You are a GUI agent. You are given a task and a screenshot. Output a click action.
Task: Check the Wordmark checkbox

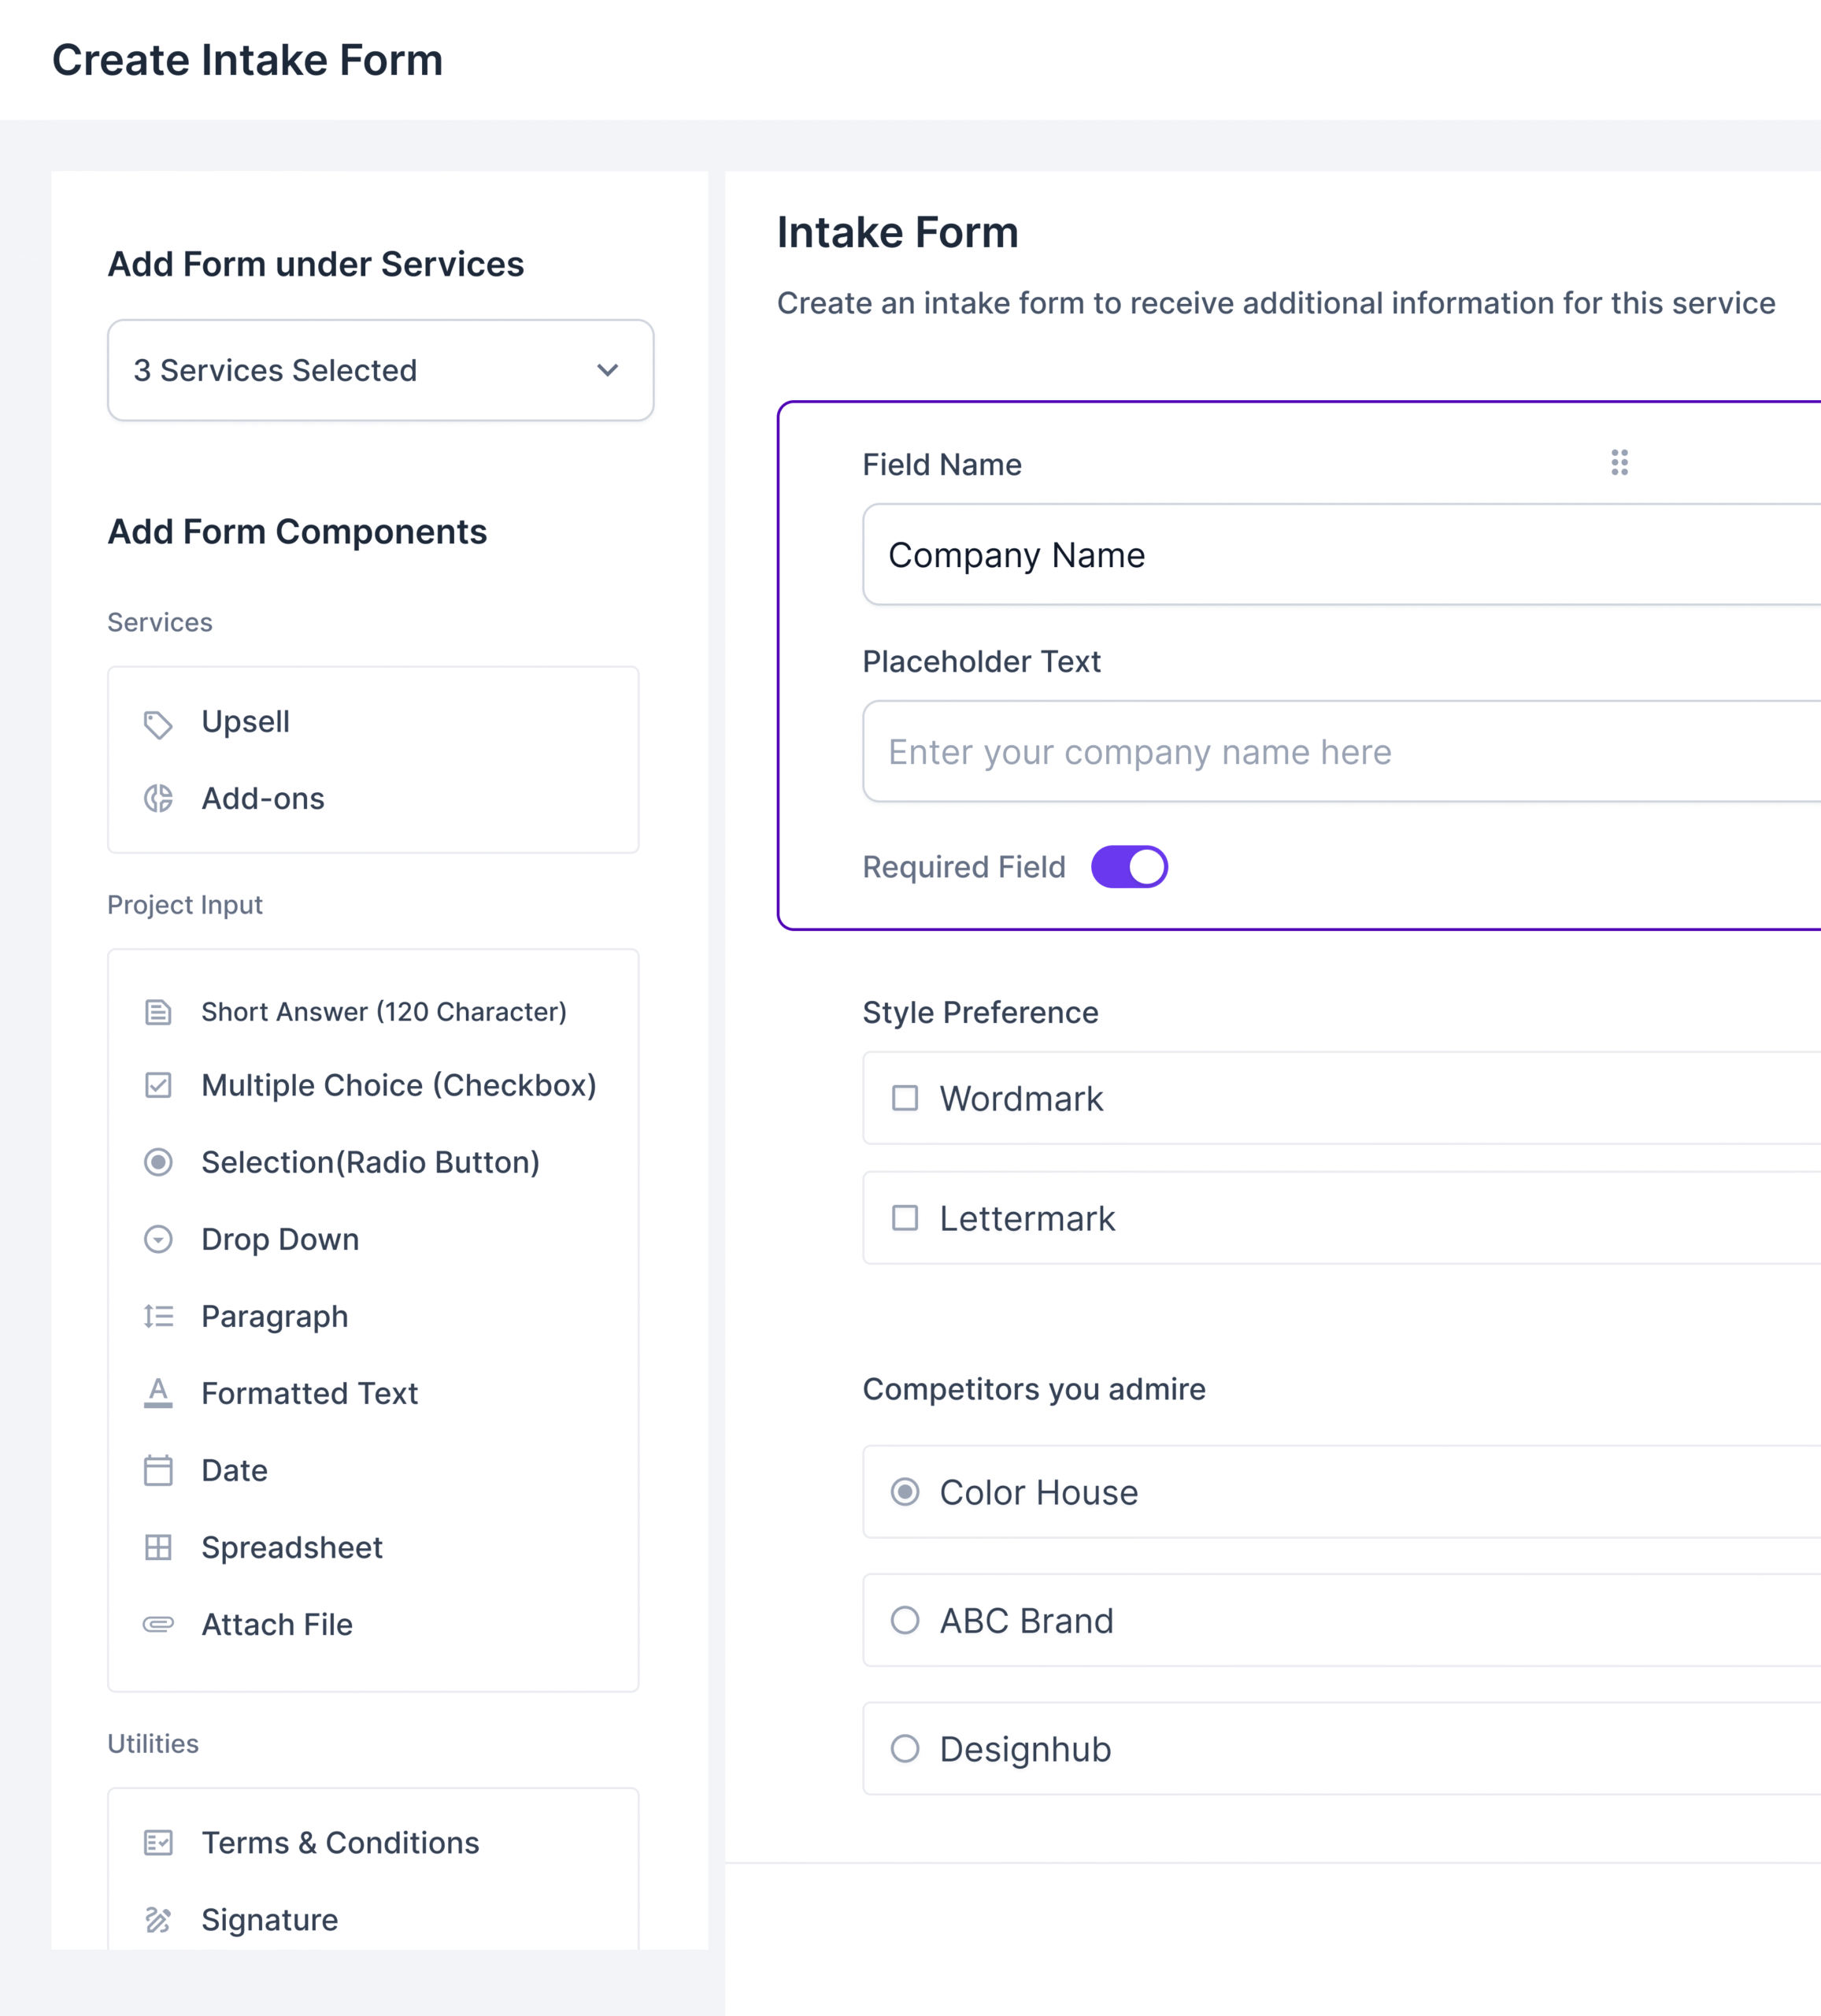pyautogui.click(x=905, y=1098)
